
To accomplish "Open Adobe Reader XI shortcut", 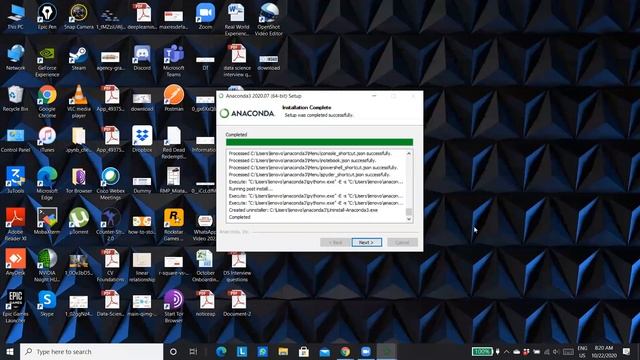I will tap(16, 224).
